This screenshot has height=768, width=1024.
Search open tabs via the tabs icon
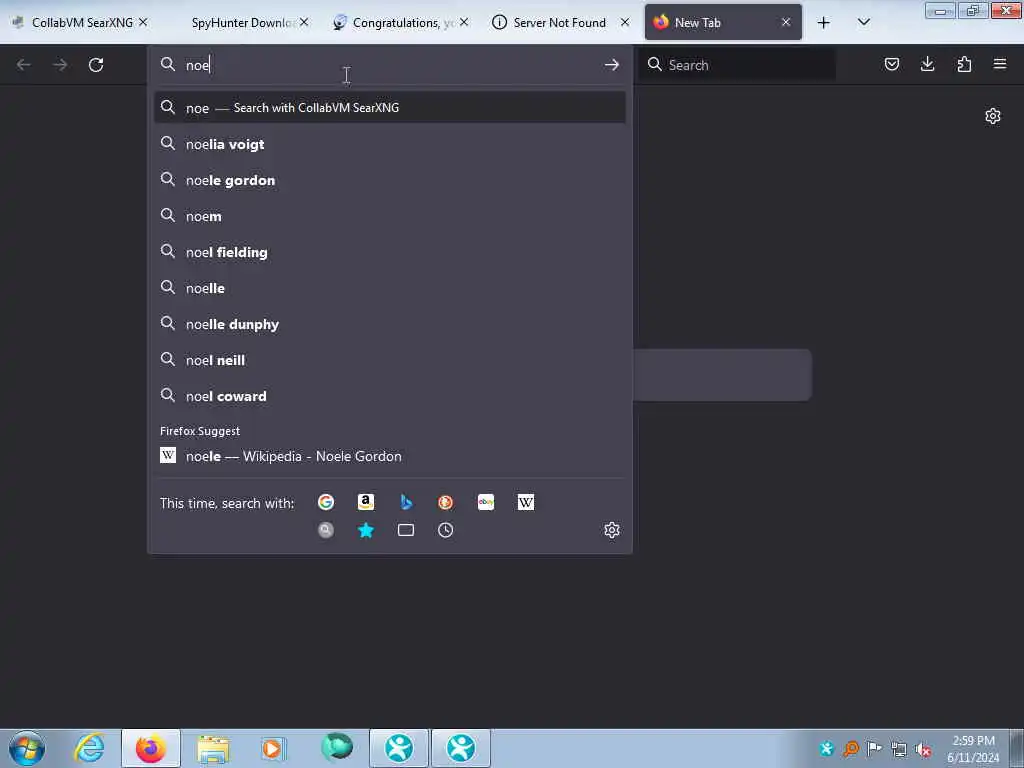point(406,530)
